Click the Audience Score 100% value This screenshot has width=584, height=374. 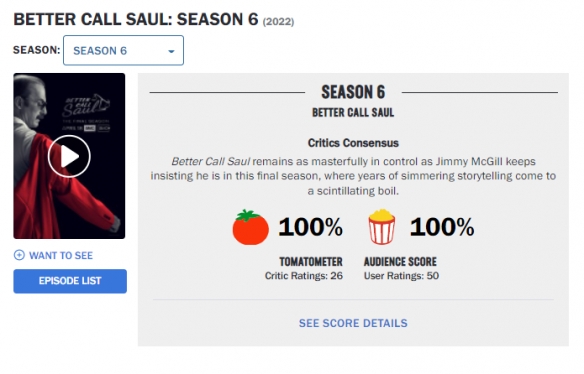(442, 227)
